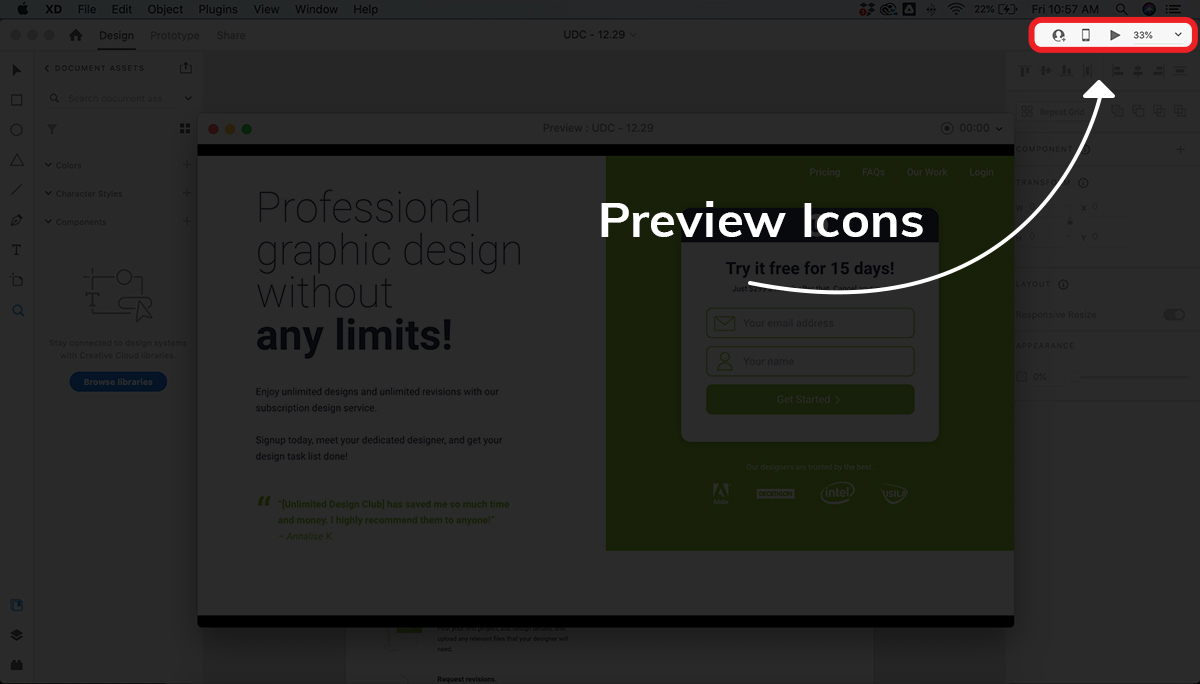Start recording in the Preview window
1200x684 pixels.
tap(947, 128)
